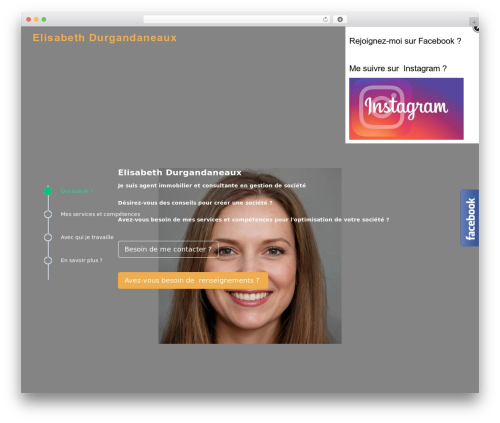The image size is (500, 423).
Task: Go to 'Qui suis-je ?' section
Action: point(77,191)
